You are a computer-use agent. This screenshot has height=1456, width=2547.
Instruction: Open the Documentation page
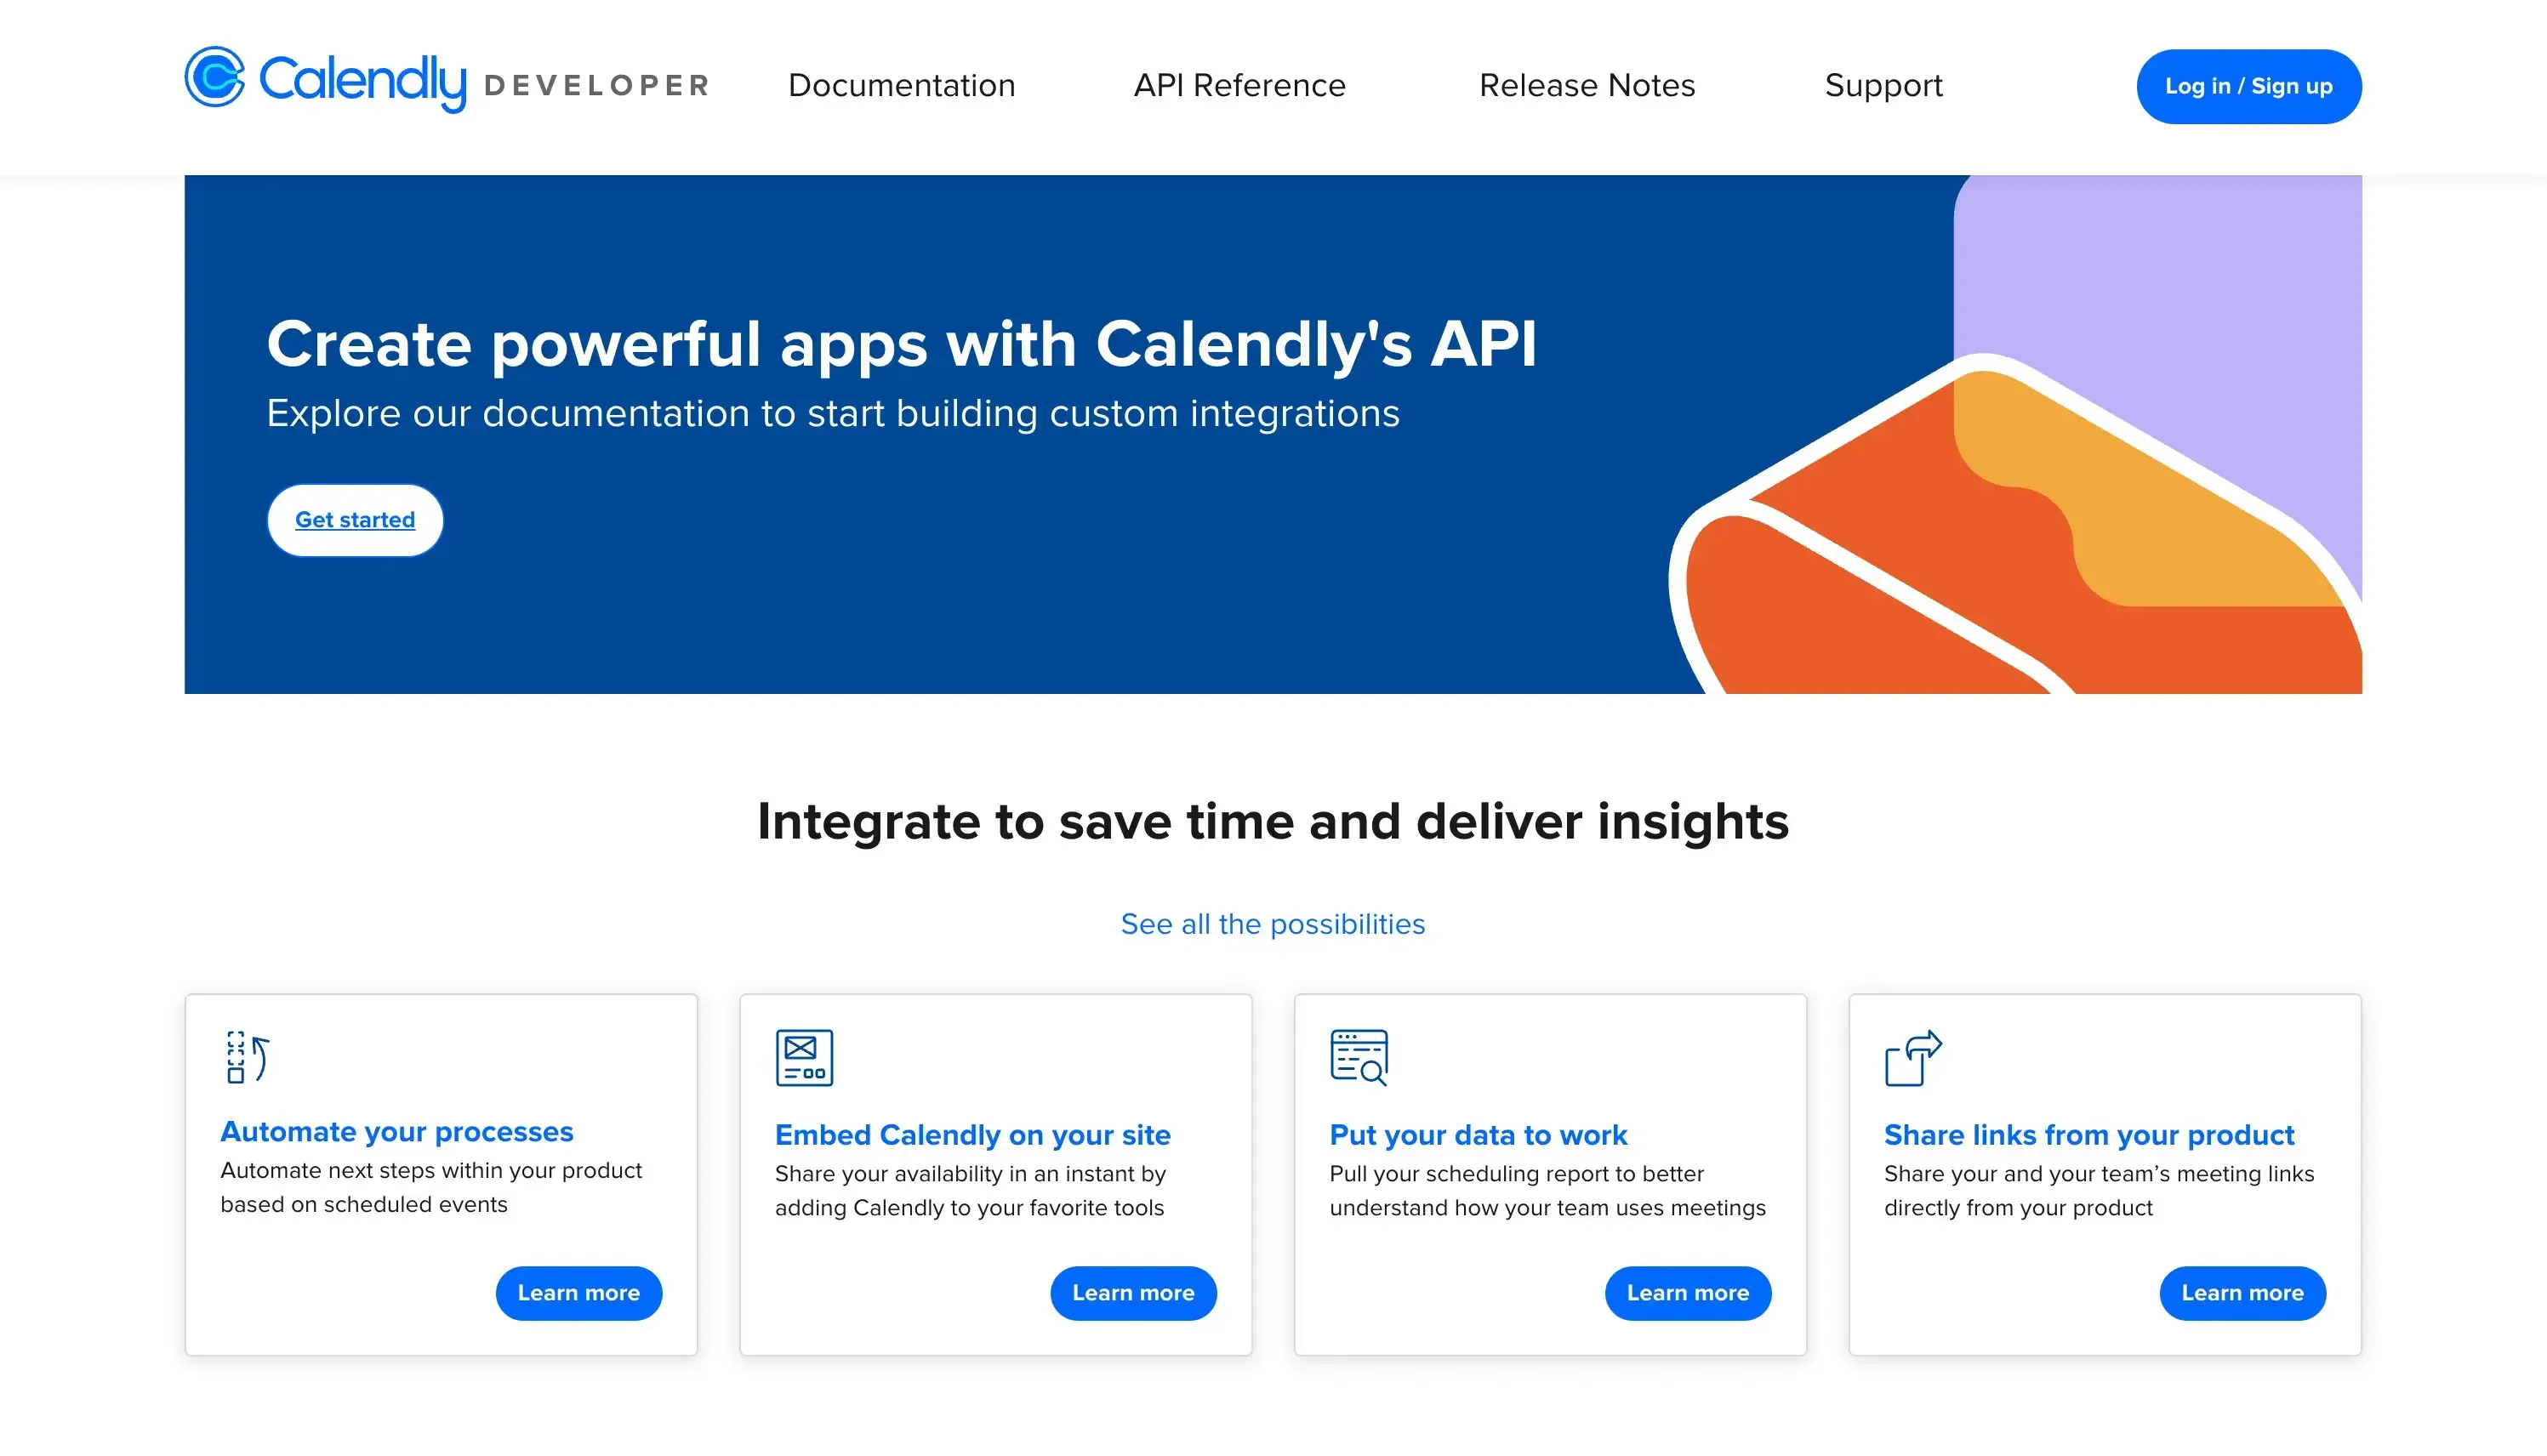point(901,85)
